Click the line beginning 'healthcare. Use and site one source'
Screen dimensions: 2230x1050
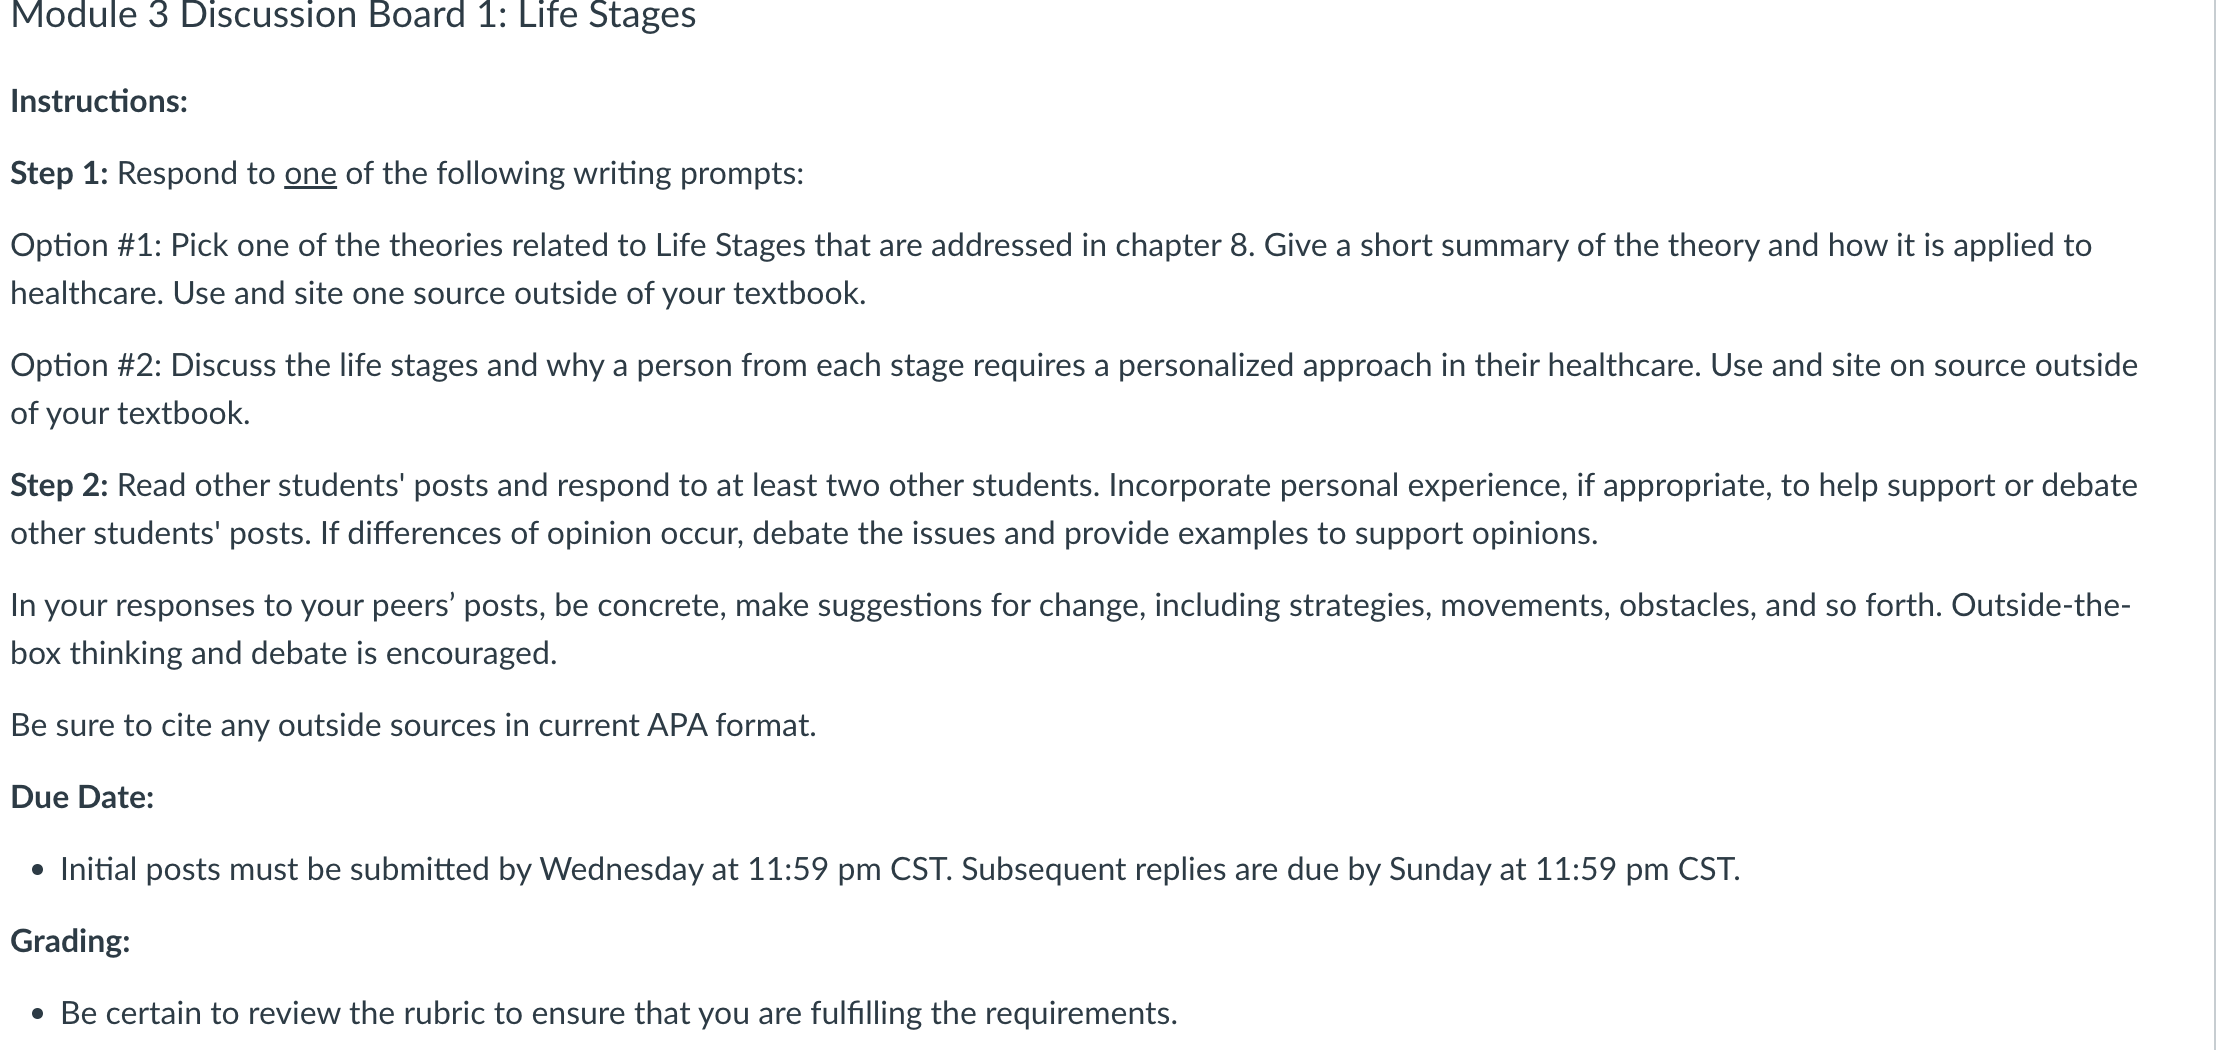[x=438, y=294]
